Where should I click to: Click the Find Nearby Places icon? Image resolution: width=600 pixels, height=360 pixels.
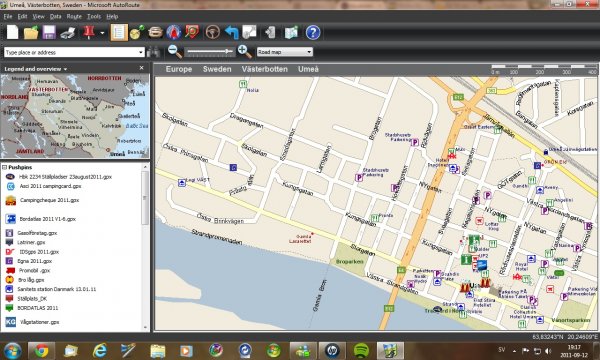(155, 33)
